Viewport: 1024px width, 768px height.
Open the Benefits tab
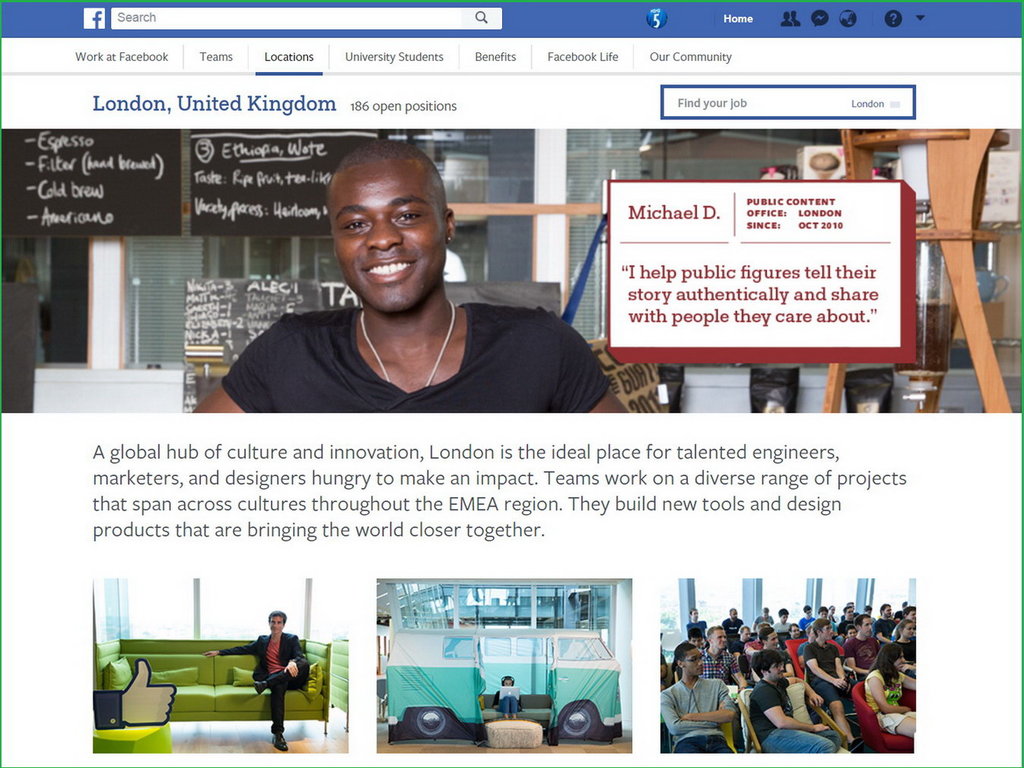pos(495,57)
